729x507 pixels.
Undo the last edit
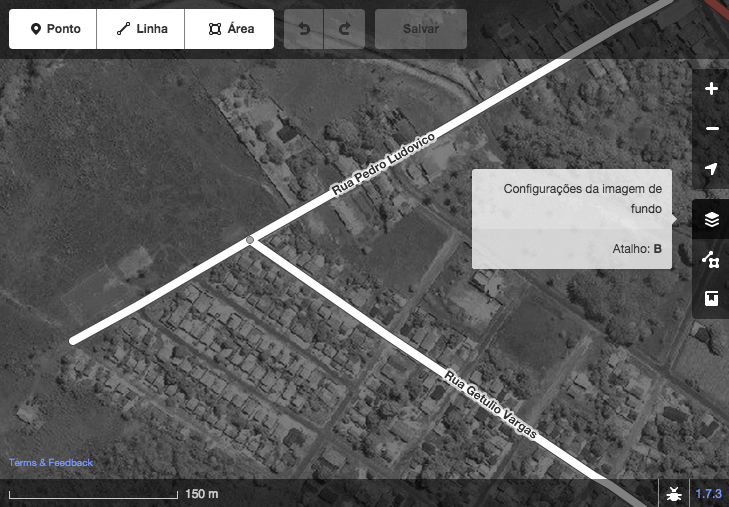(x=304, y=30)
